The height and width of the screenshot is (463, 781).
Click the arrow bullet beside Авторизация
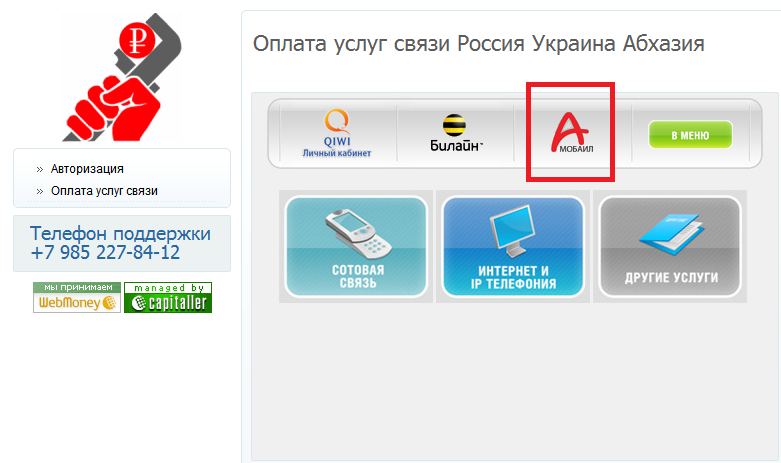[40, 170]
